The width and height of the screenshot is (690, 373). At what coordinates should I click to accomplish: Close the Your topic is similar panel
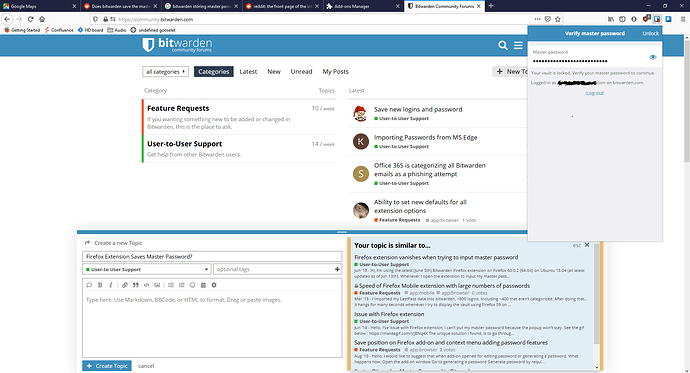pyautogui.click(x=587, y=245)
